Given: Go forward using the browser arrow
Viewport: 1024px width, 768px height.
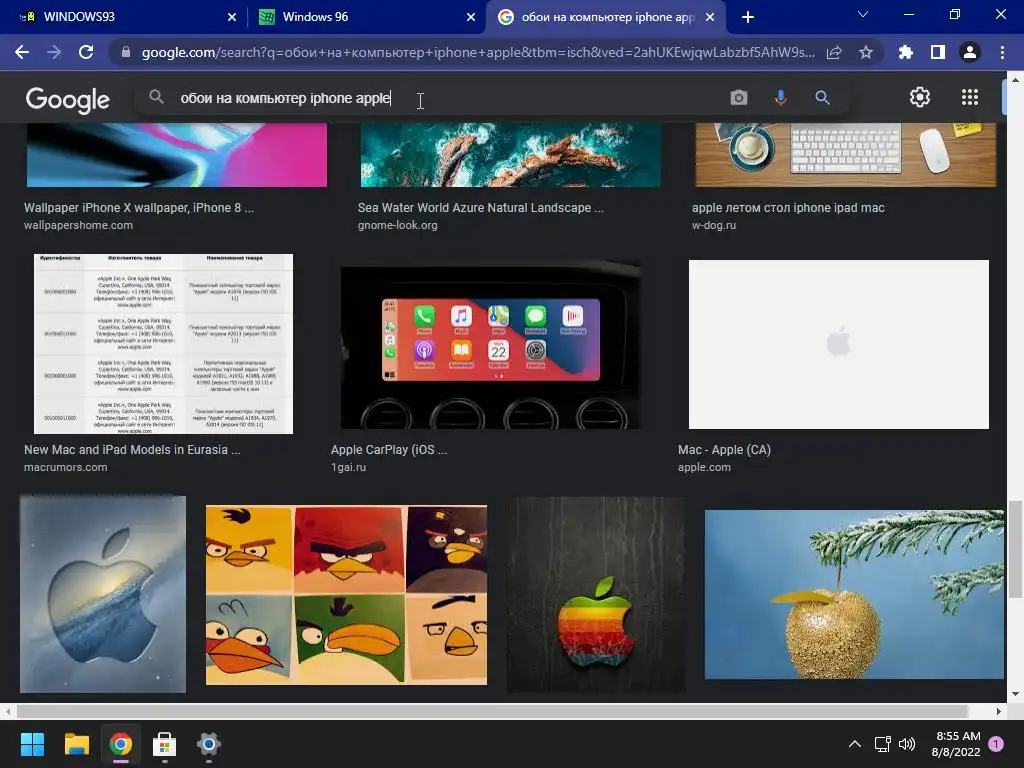Looking at the screenshot, I should click(54, 52).
